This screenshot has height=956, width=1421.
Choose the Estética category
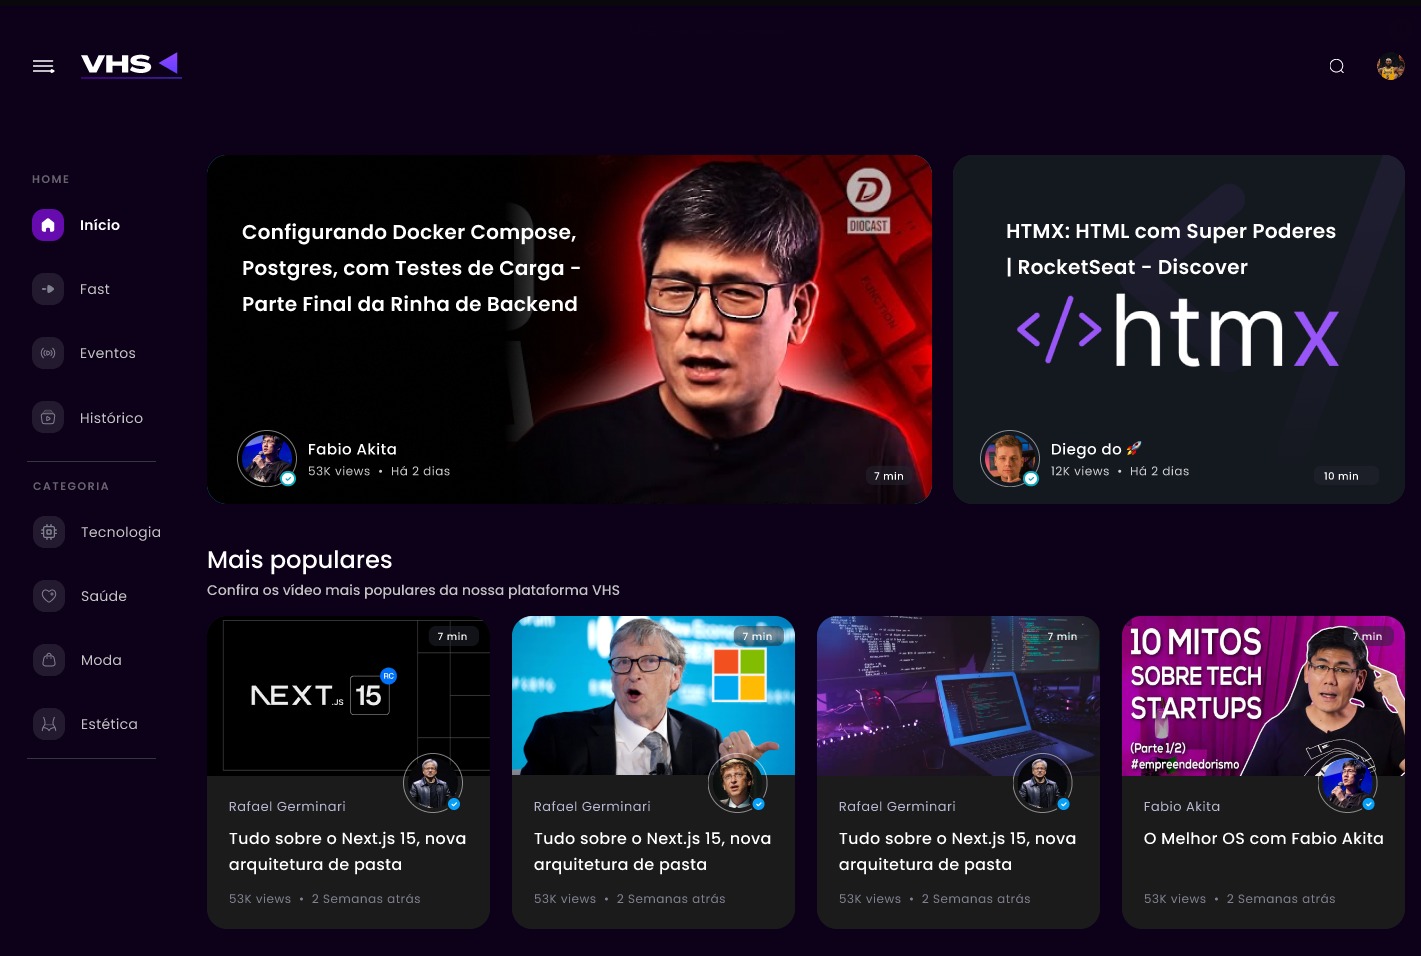[x=109, y=724]
